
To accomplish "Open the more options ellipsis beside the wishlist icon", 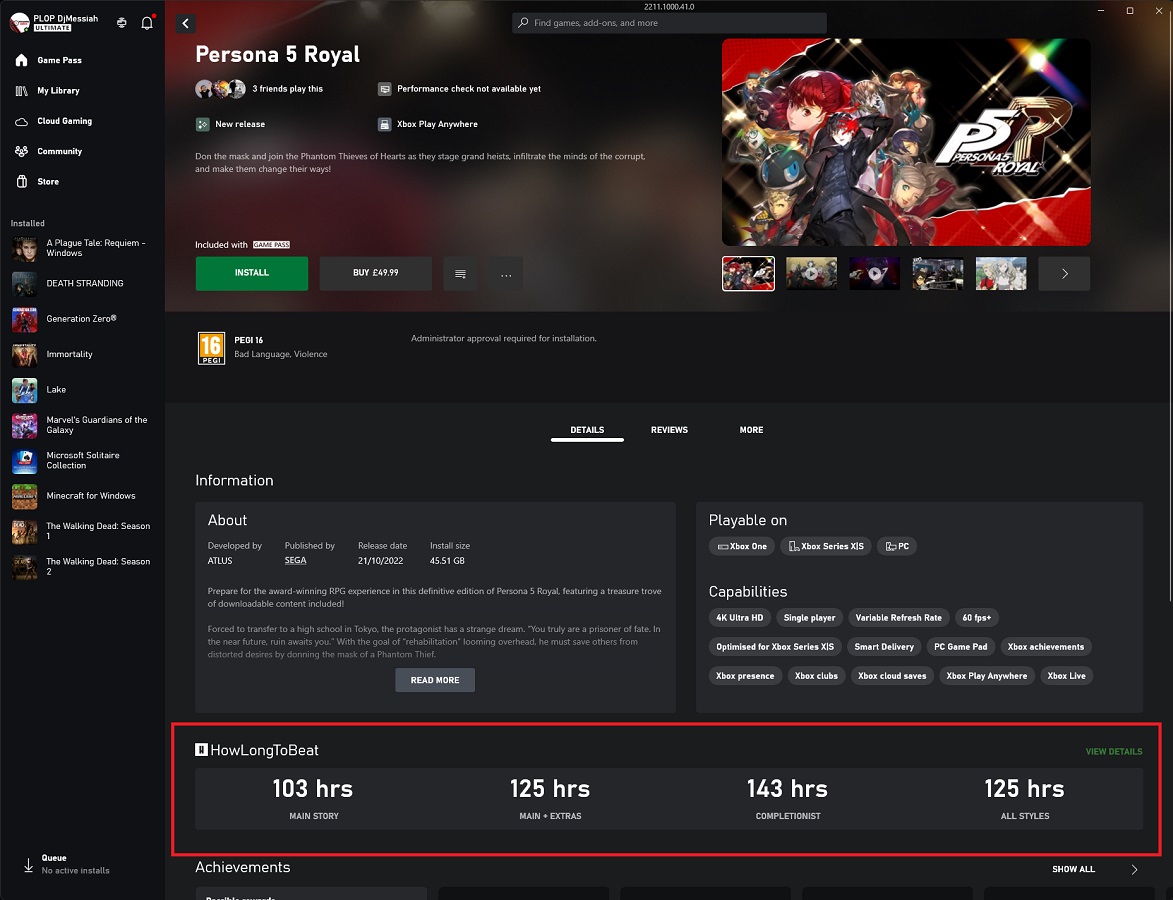I will 506,273.
